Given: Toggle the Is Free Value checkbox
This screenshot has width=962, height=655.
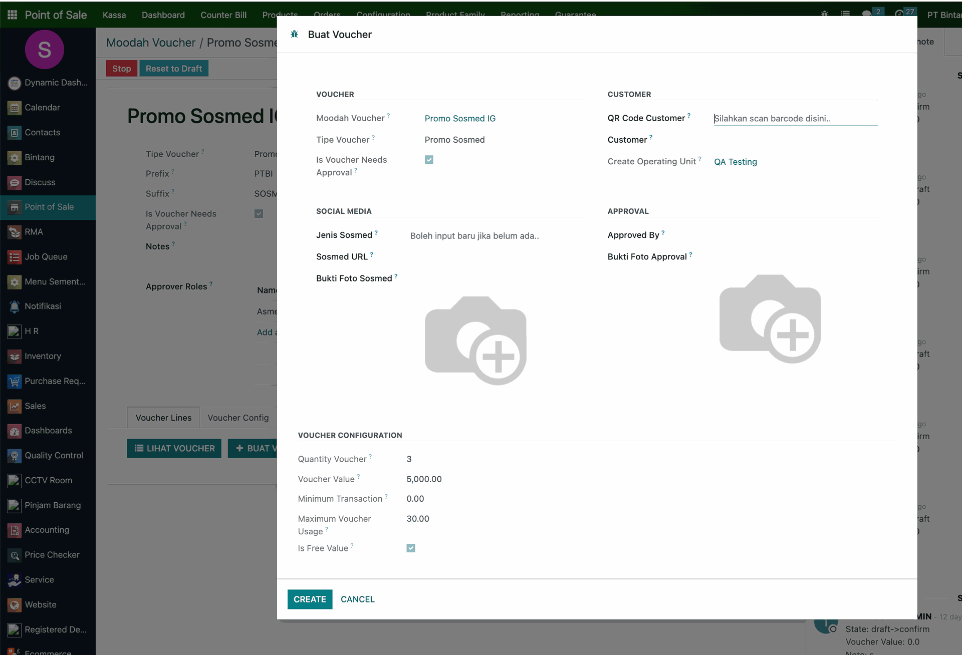Looking at the screenshot, I should pyautogui.click(x=410, y=548).
